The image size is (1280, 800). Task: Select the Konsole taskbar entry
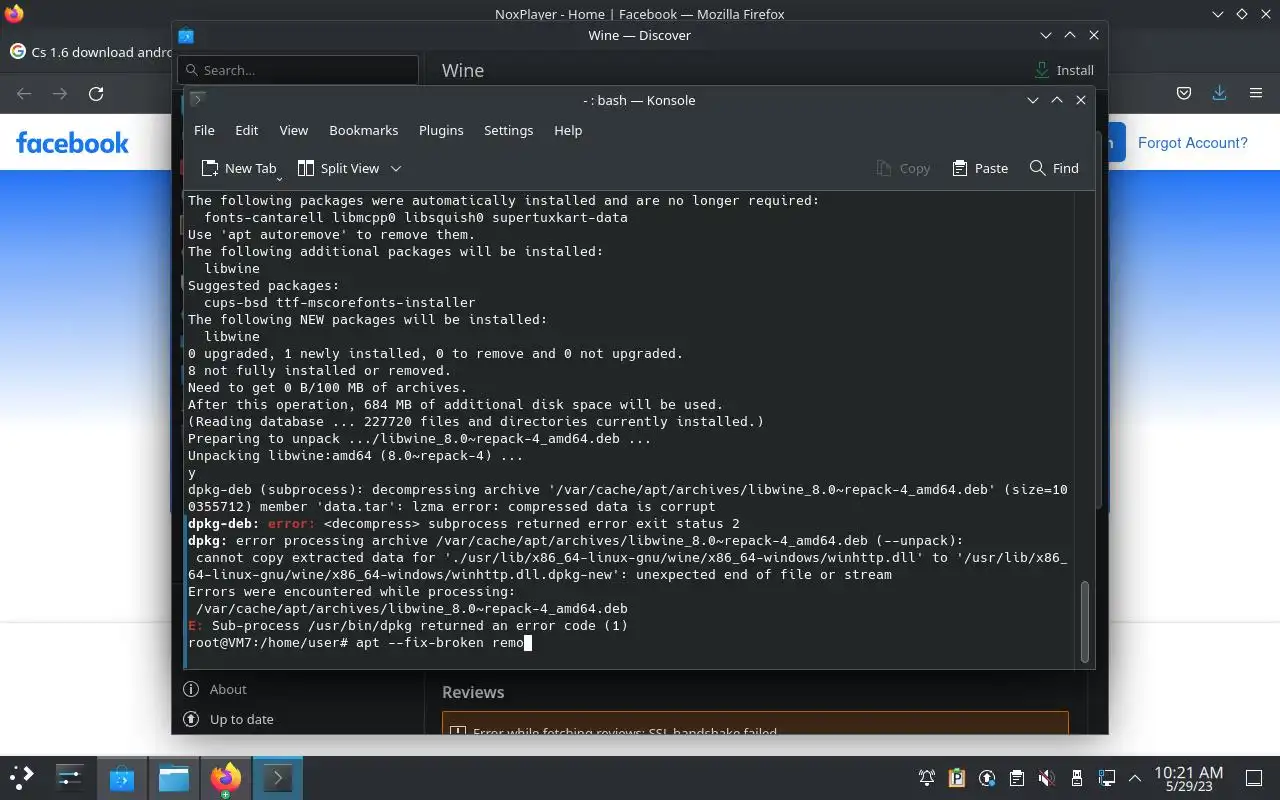pyautogui.click(x=277, y=777)
